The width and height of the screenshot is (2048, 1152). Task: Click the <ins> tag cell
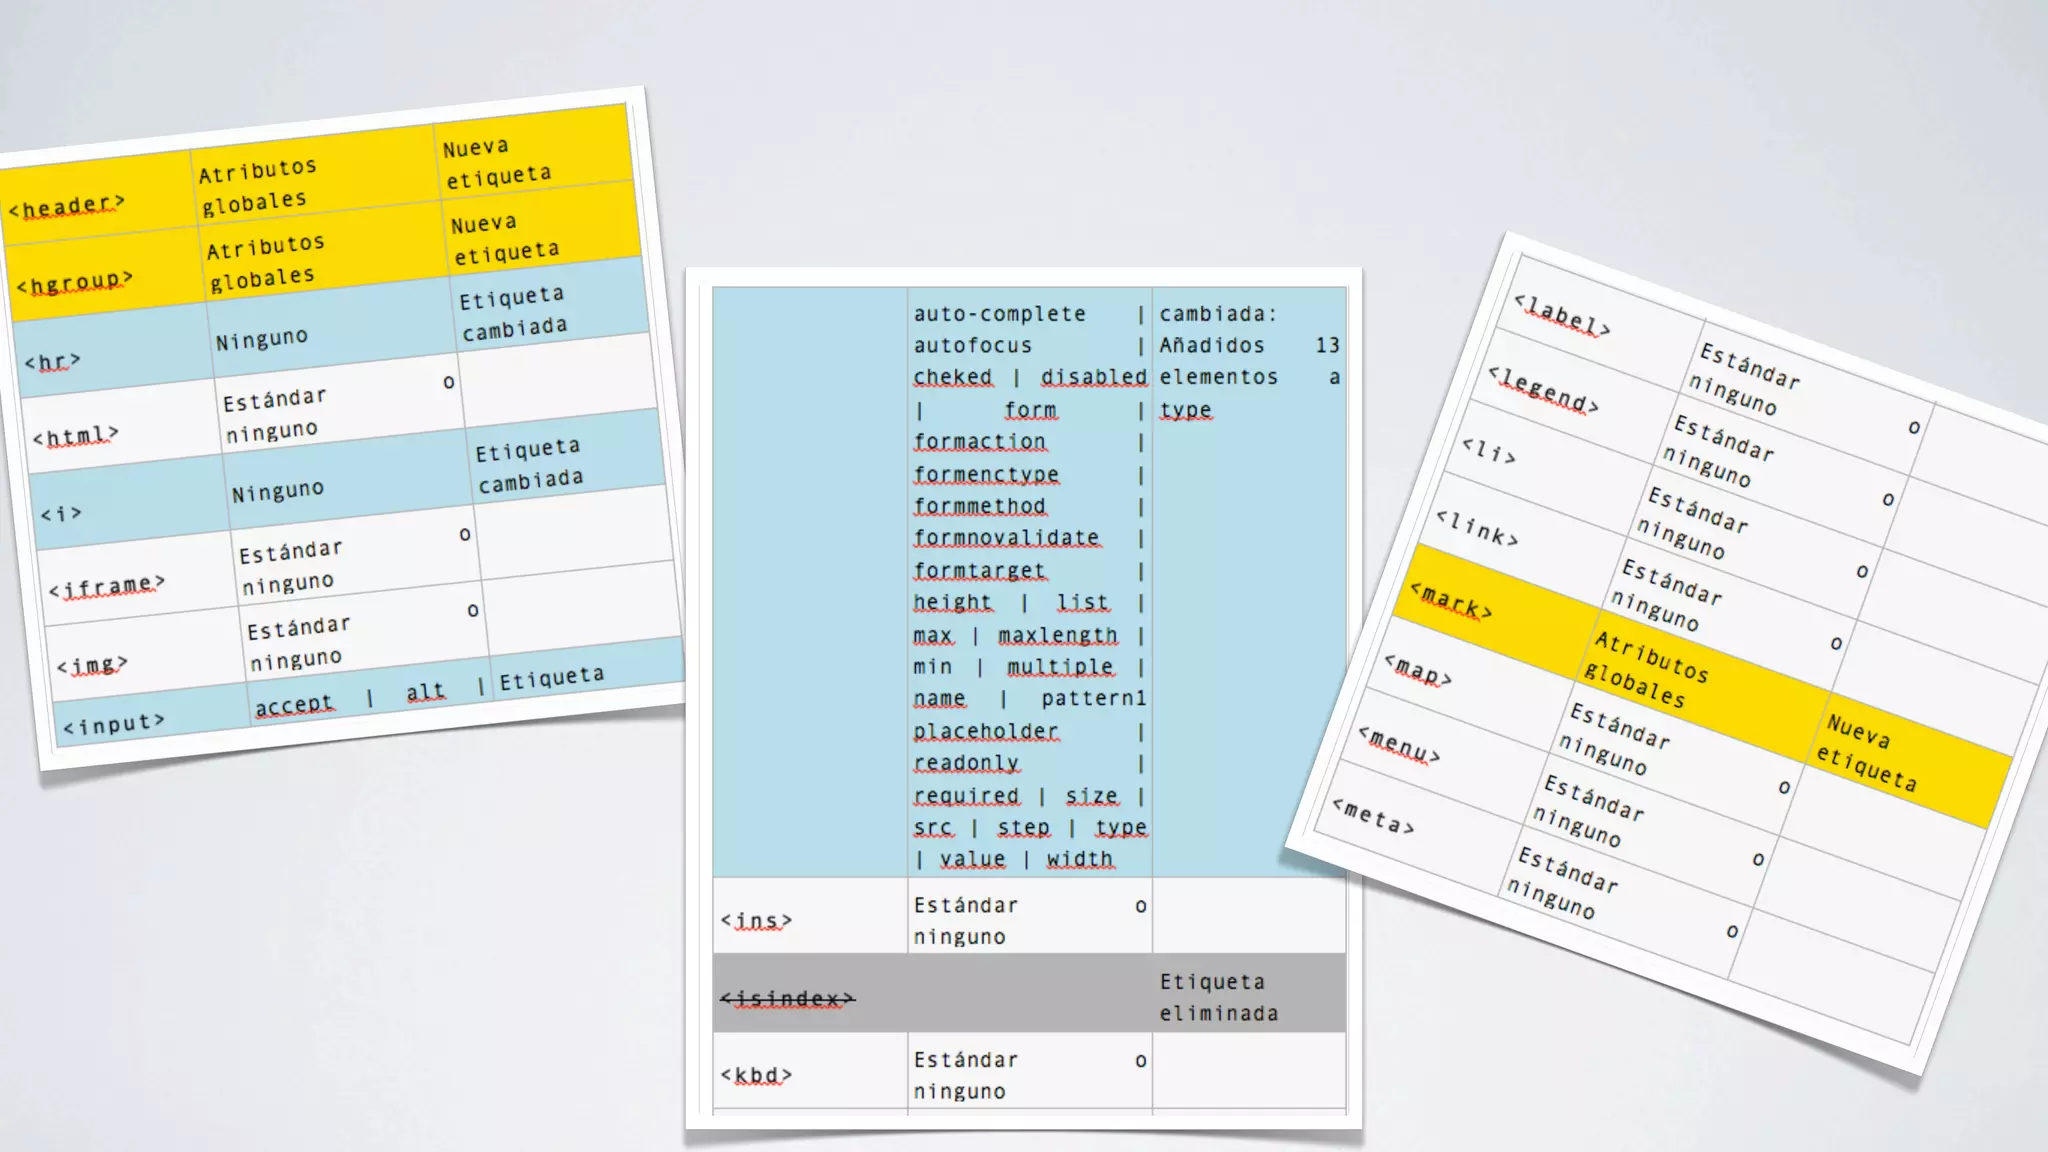click(x=756, y=920)
